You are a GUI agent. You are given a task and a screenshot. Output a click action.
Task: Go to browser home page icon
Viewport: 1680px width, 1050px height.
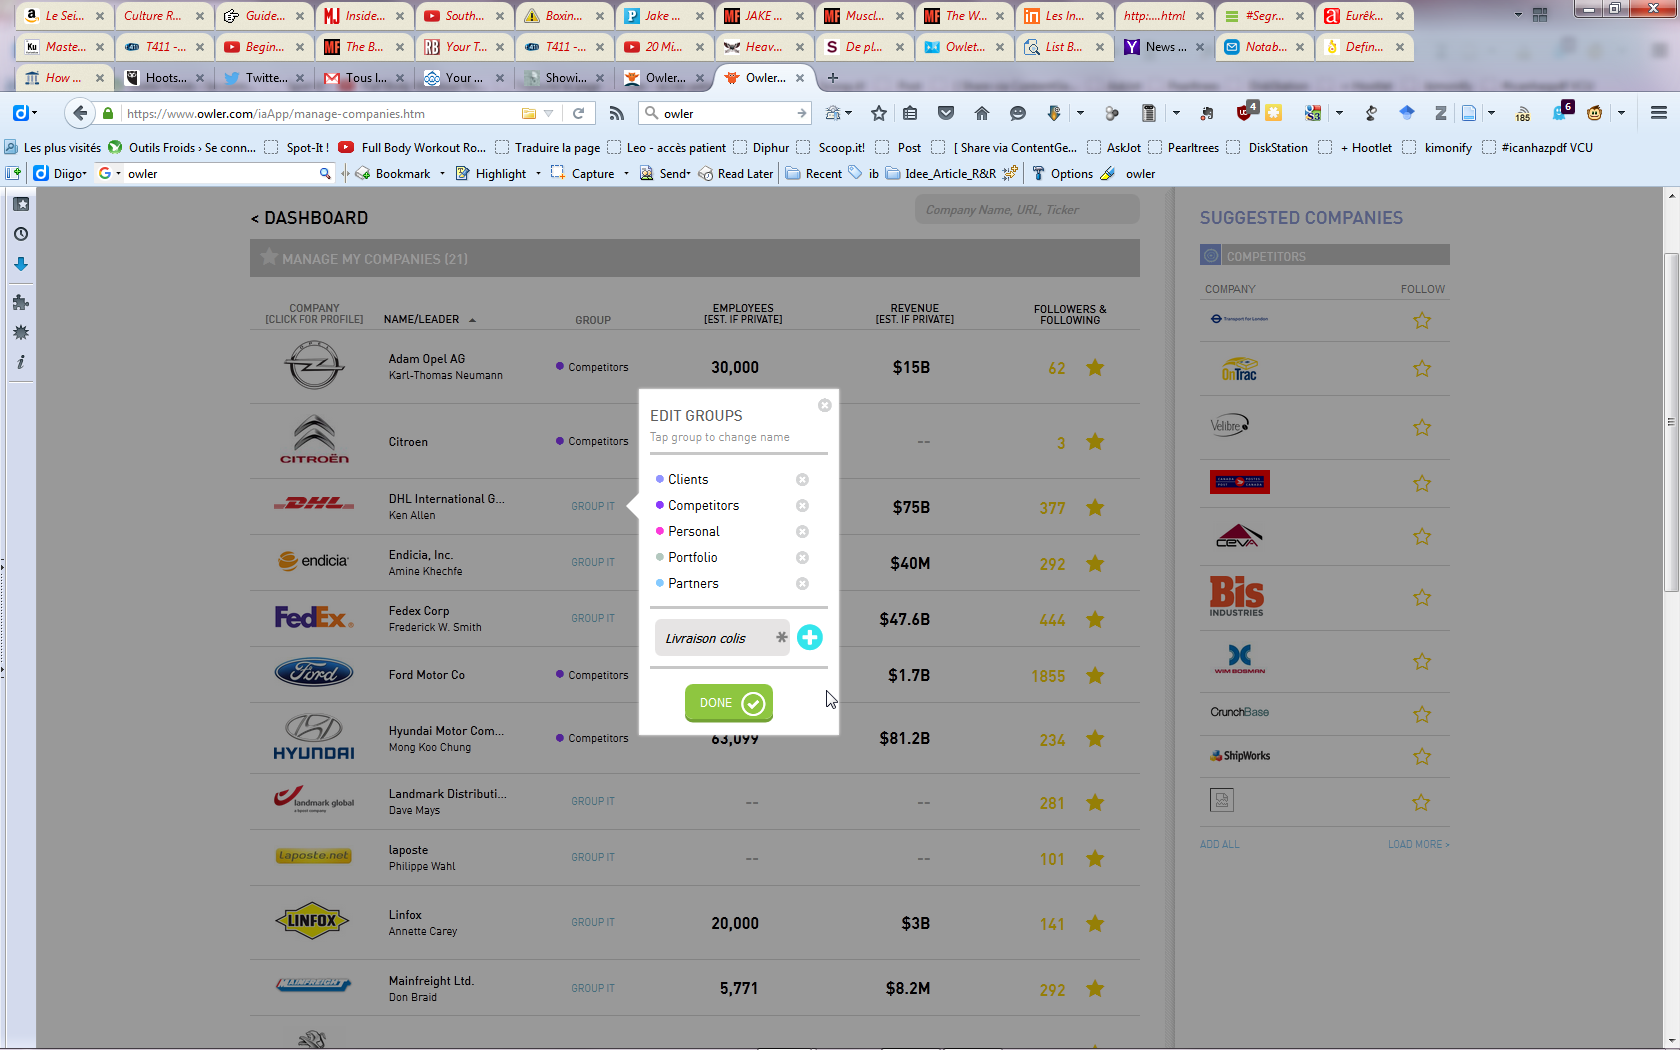(982, 113)
